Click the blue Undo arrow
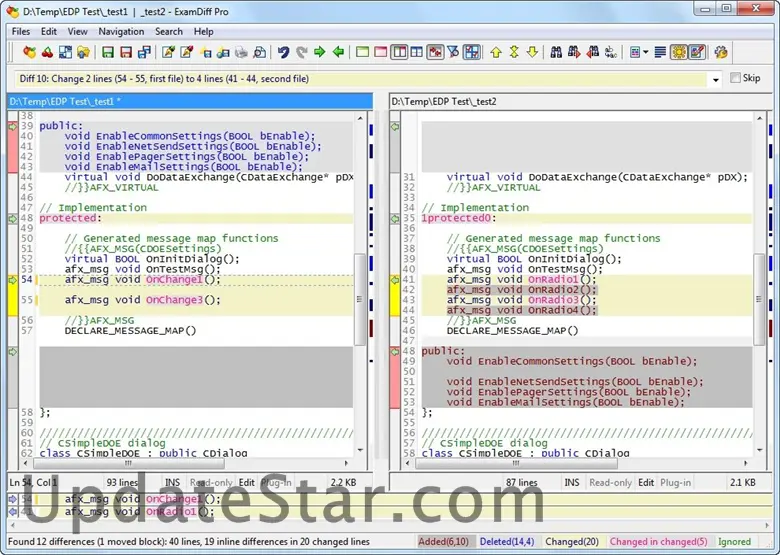The image size is (780, 555). (284, 52)
